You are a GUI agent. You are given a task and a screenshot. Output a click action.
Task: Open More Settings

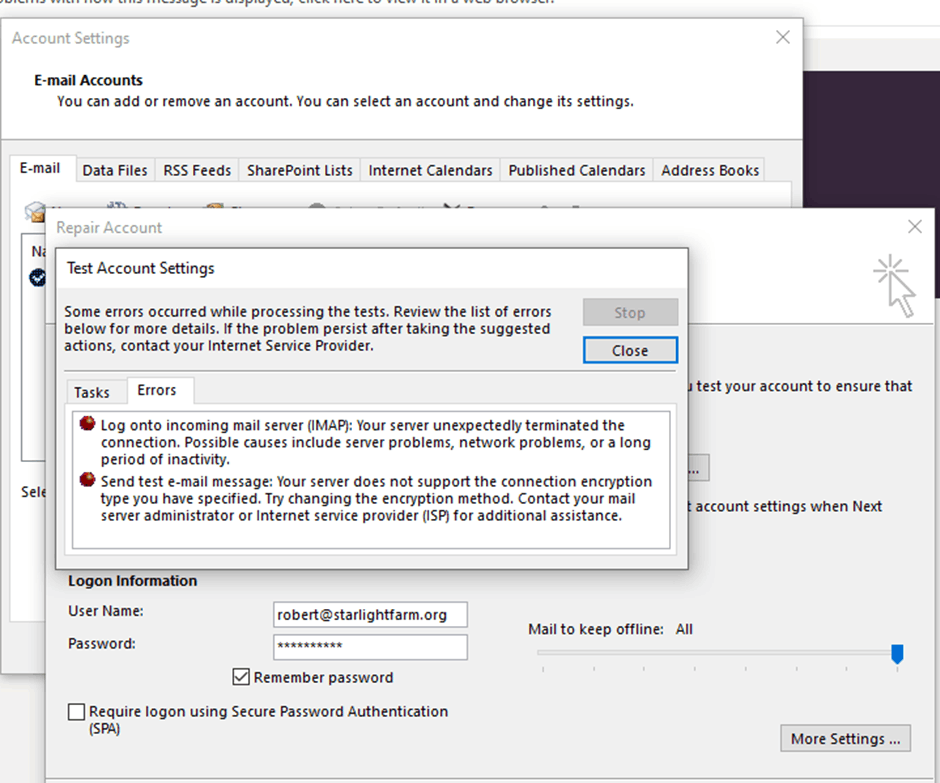tap(845, 739)
